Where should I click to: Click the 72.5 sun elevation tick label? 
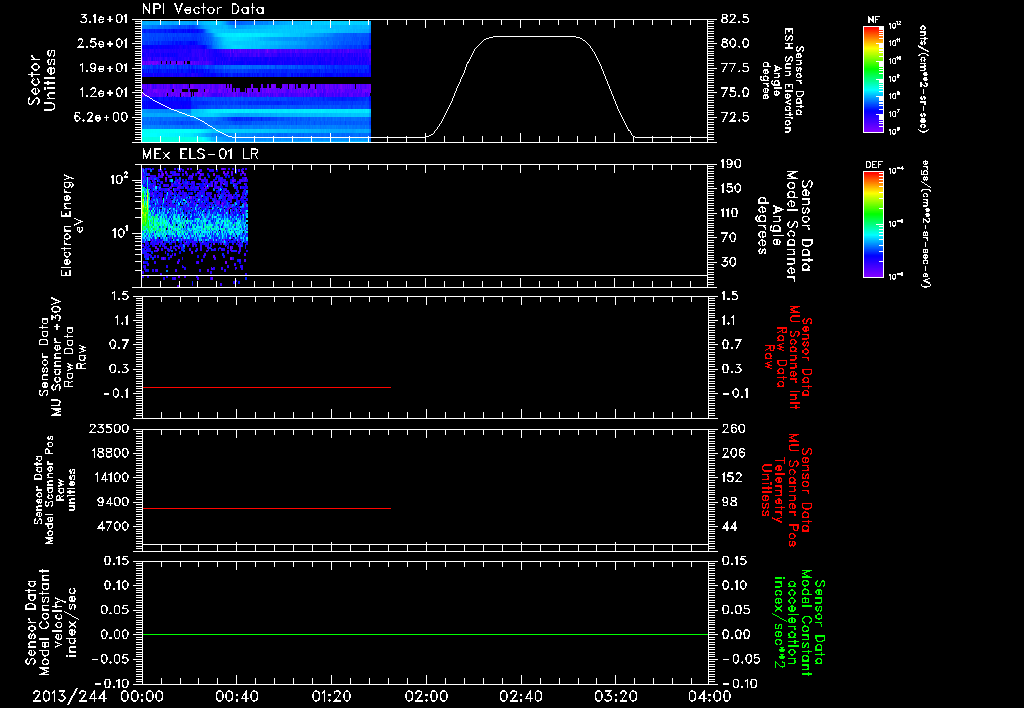point(735,118)
